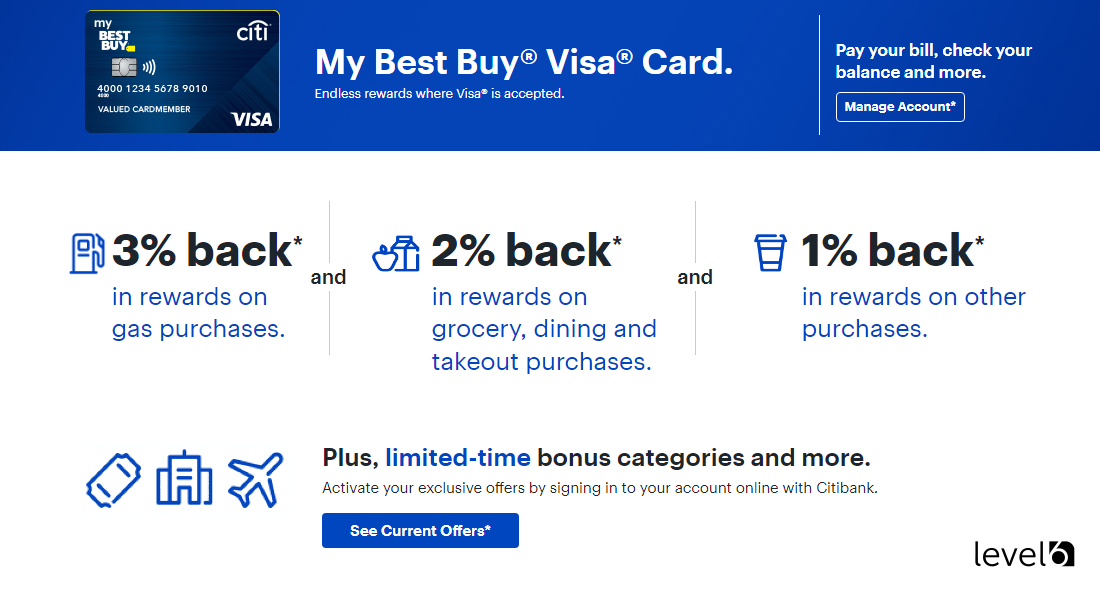Image resolution: width=1100 pixels, height=589 pixels.
Task: Click the See Current Offers button
Action: pyautogui.click(x=420, y=530)
